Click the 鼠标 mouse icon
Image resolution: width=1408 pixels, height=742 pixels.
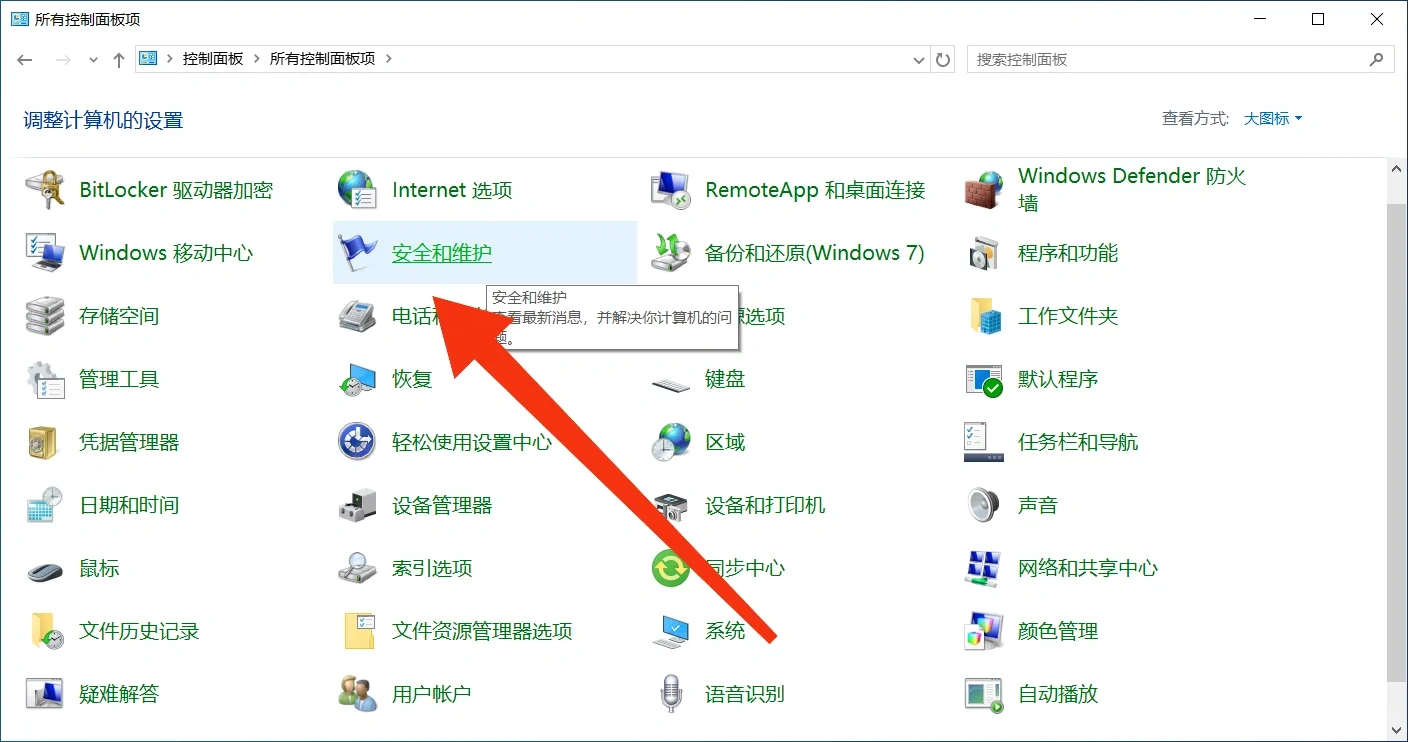pyautogui.click(x=45, y=570)
